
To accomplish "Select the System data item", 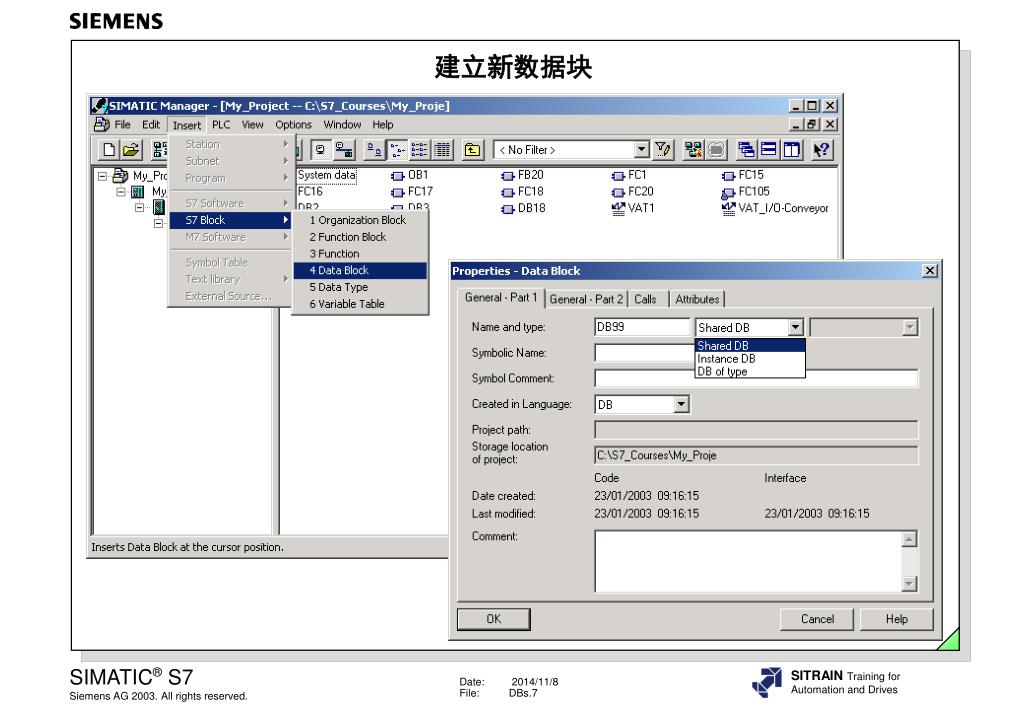I will 327,175.
